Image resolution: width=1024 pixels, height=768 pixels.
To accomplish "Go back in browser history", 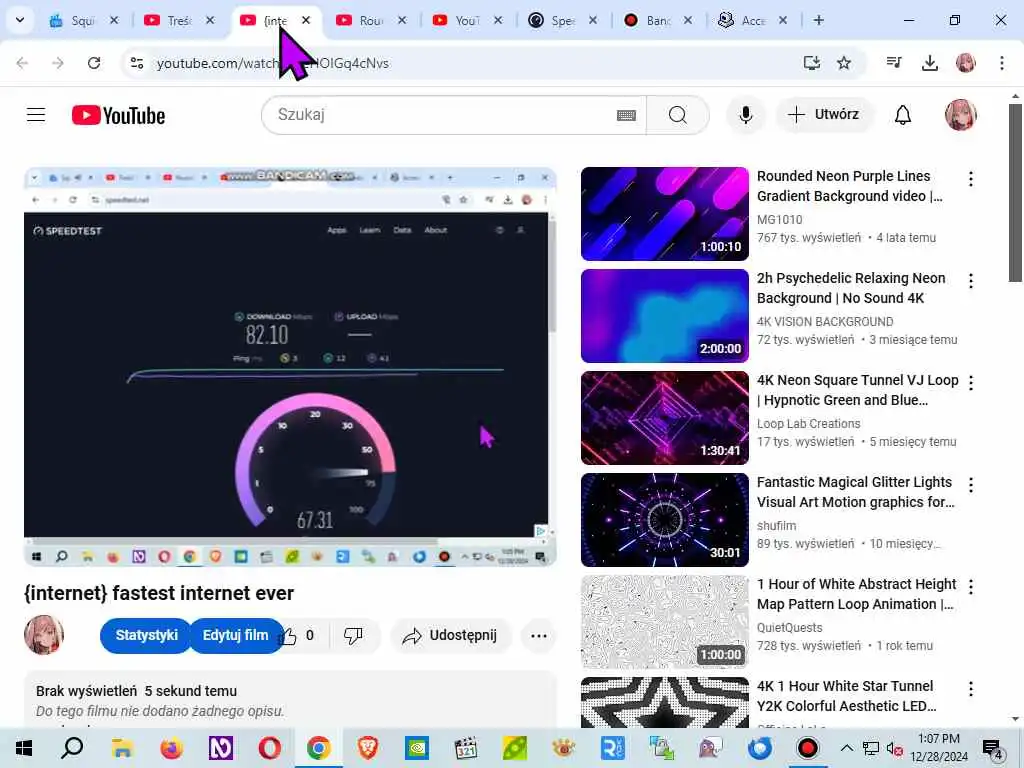I will (x=22, y=63).
